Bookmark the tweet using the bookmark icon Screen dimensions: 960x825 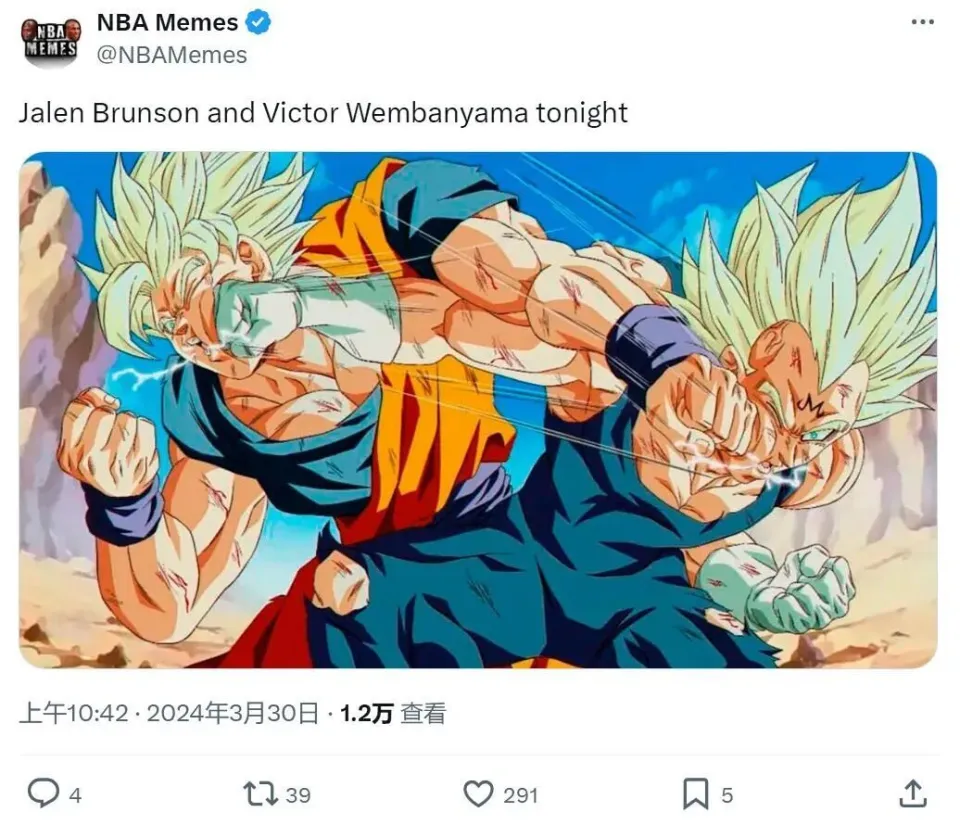(696, 794)
